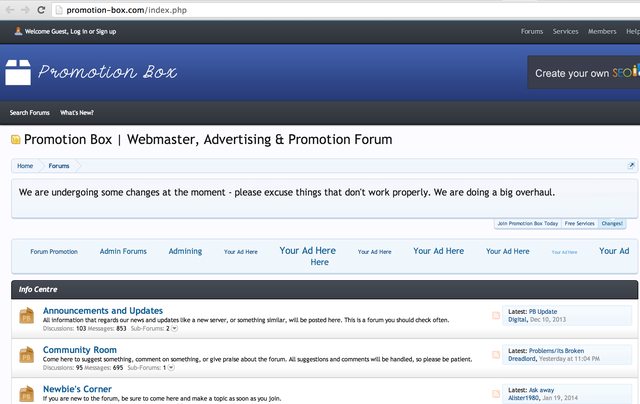Click the Discussions: 103 count text

tap(64, 329)
